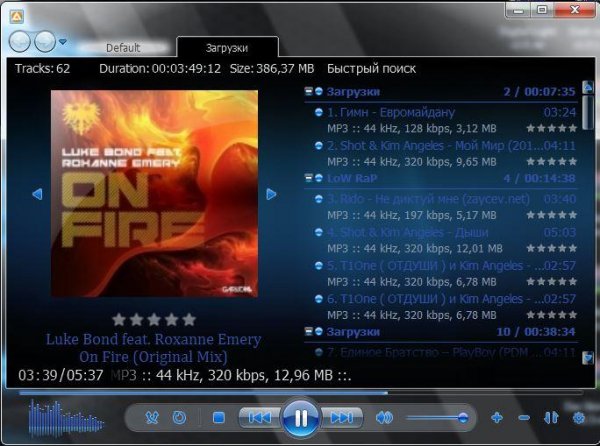Seek within the track progress bar

click(x=301, y=392)
